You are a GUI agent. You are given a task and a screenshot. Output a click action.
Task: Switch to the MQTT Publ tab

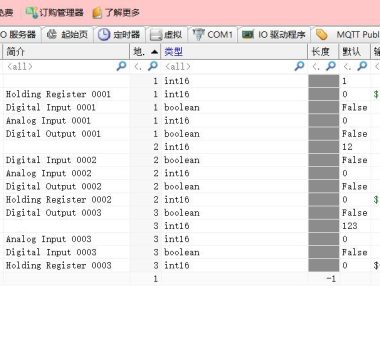click(x=347, y=34)
